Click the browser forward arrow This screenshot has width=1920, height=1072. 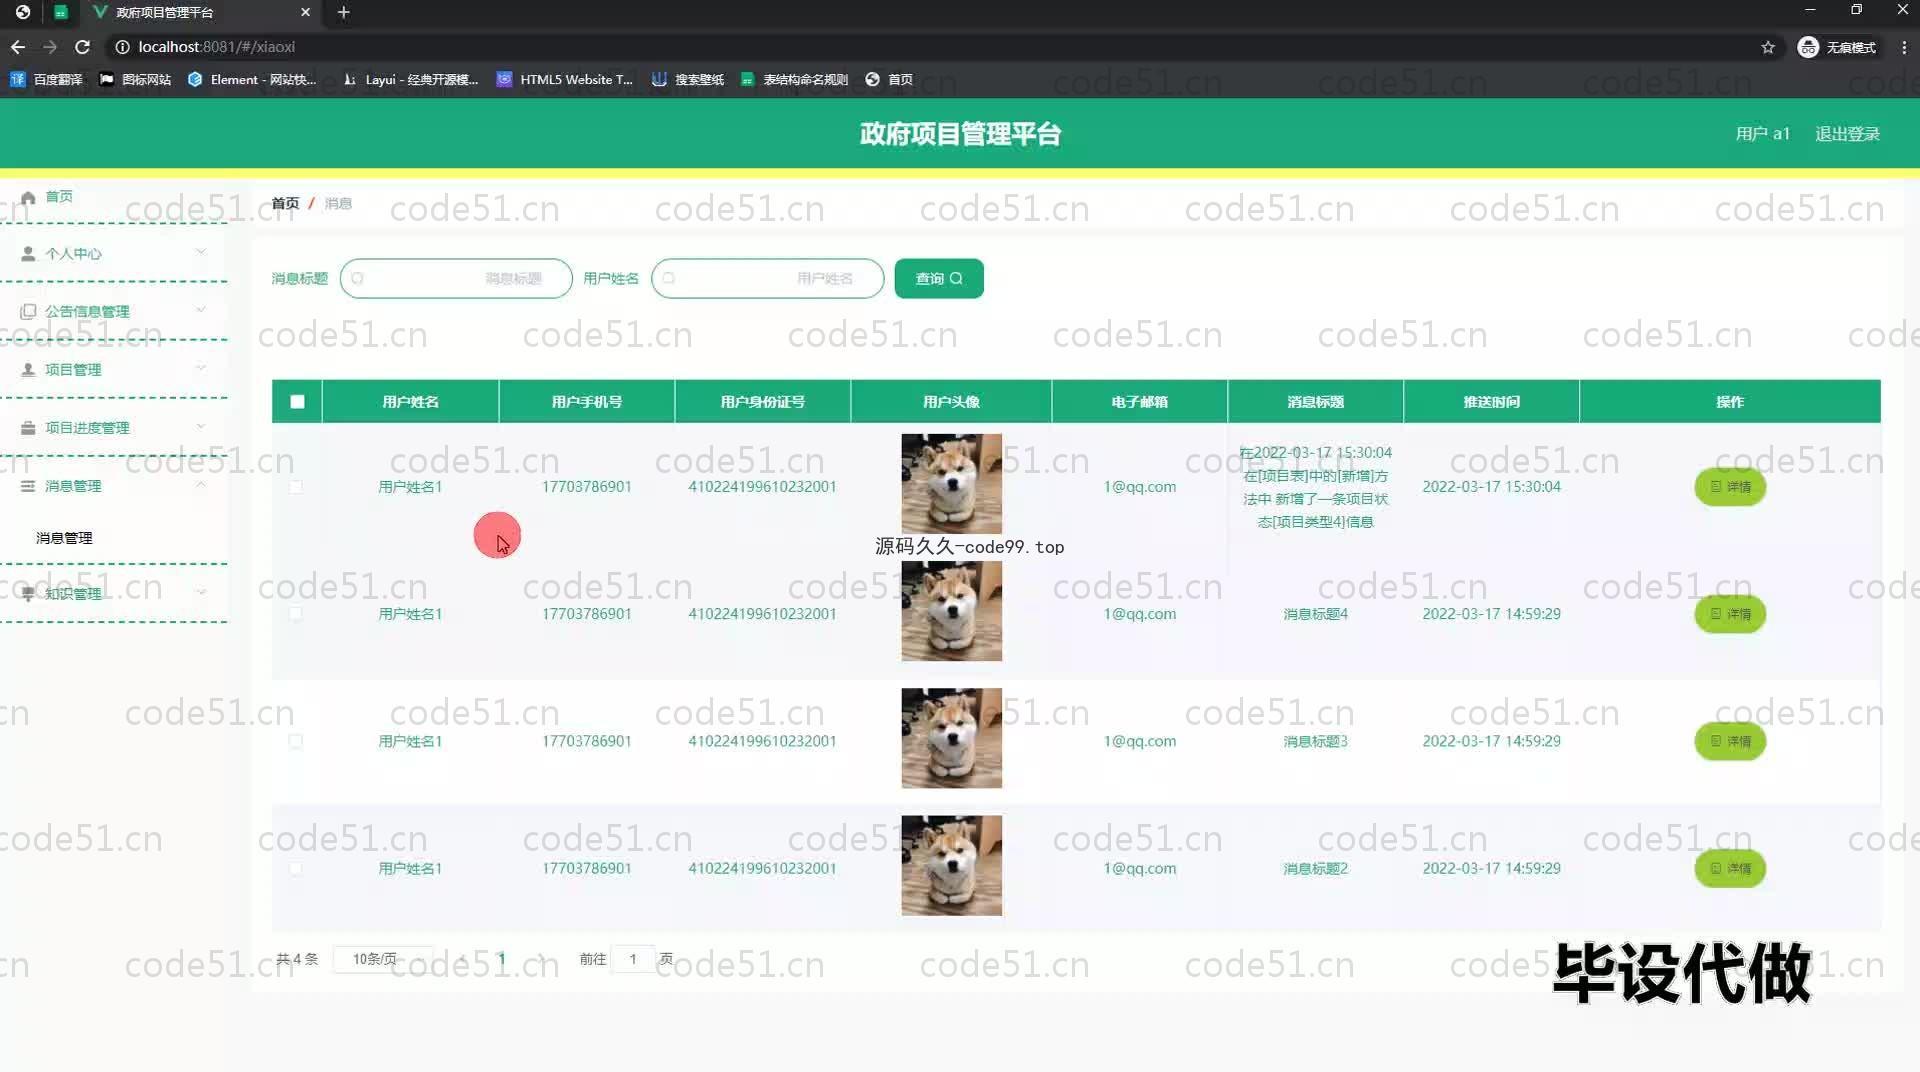click(50, 47)
